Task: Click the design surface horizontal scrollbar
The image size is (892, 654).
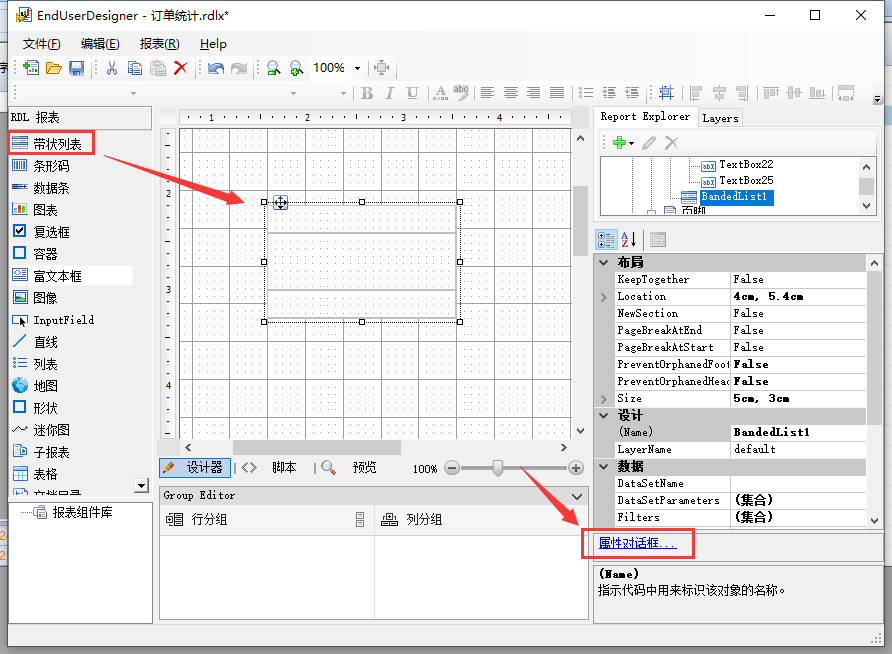Action: pos(316,448)
